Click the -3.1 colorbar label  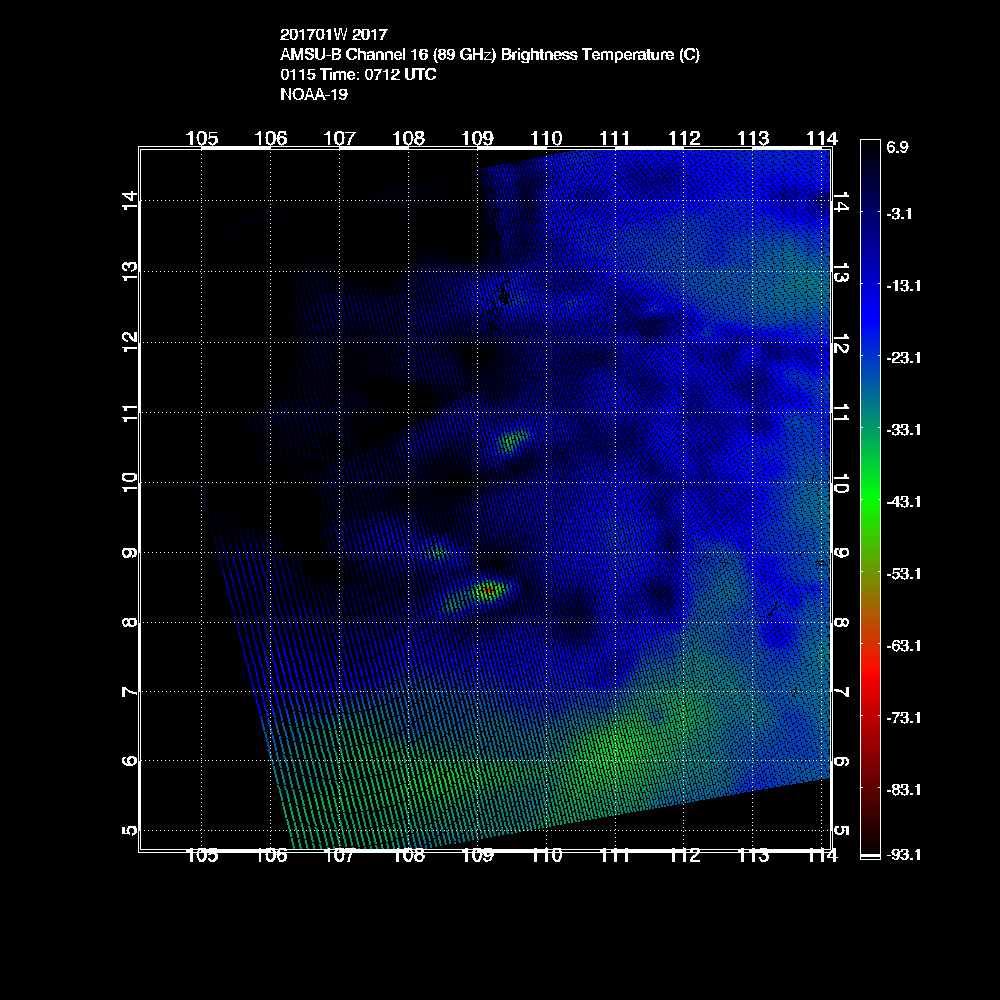pyautogui.click(x=899, y=214)
